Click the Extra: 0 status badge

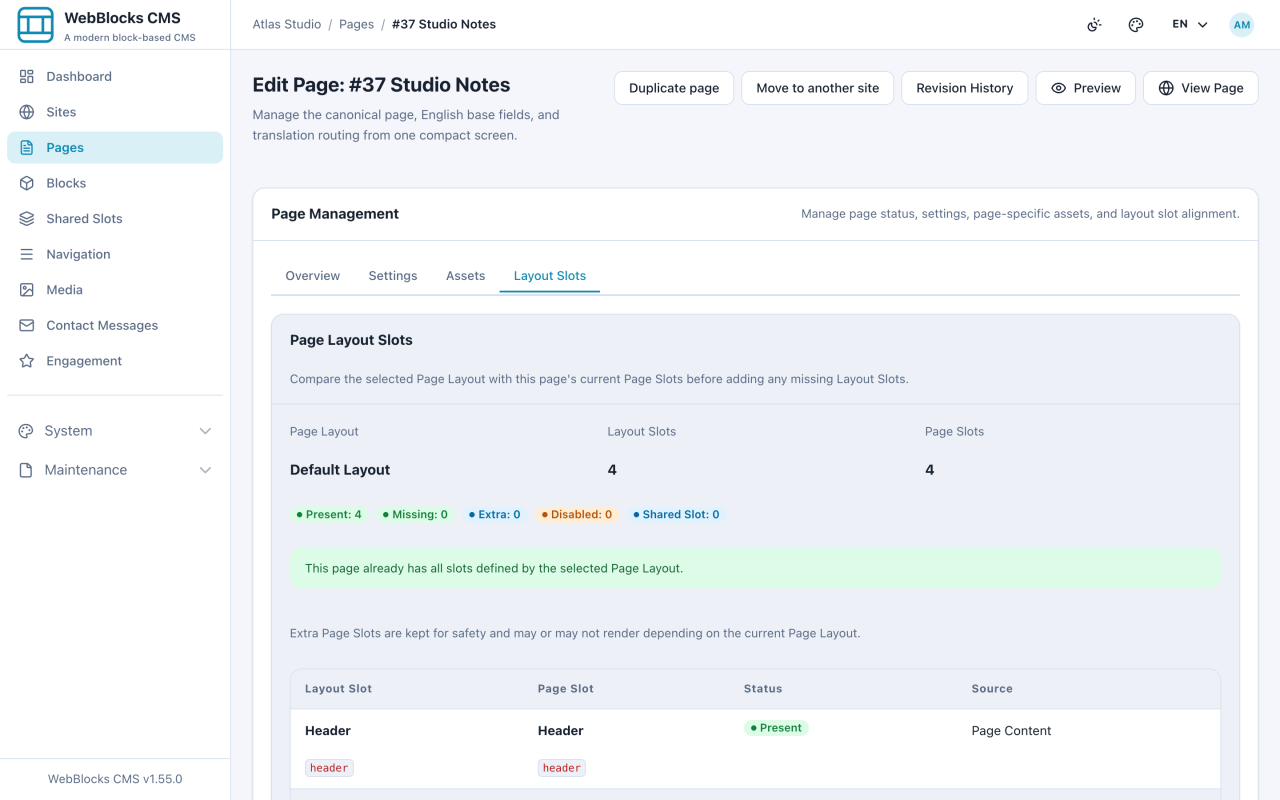[x=494, y=515]
